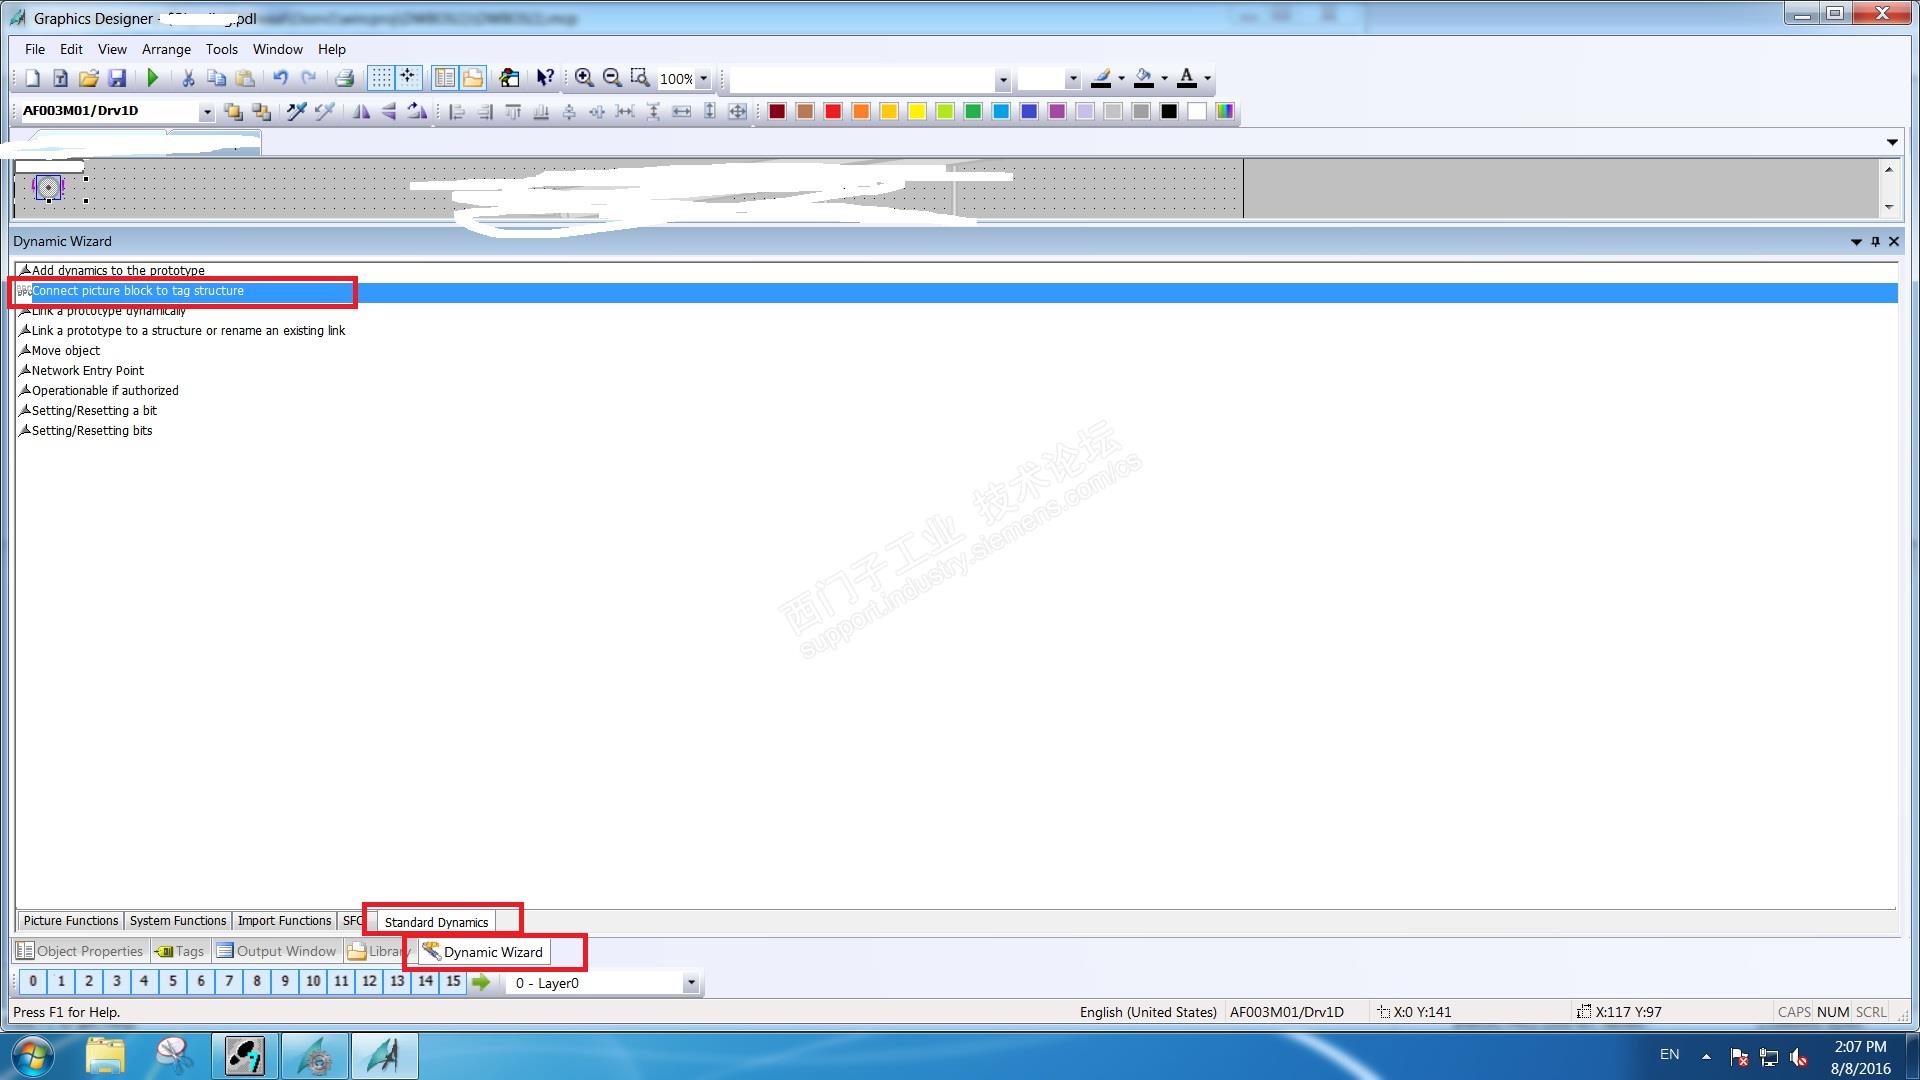Select Setting/Resetting a bit entry
Screen dimensions: 1920x1080
(94, 411)
